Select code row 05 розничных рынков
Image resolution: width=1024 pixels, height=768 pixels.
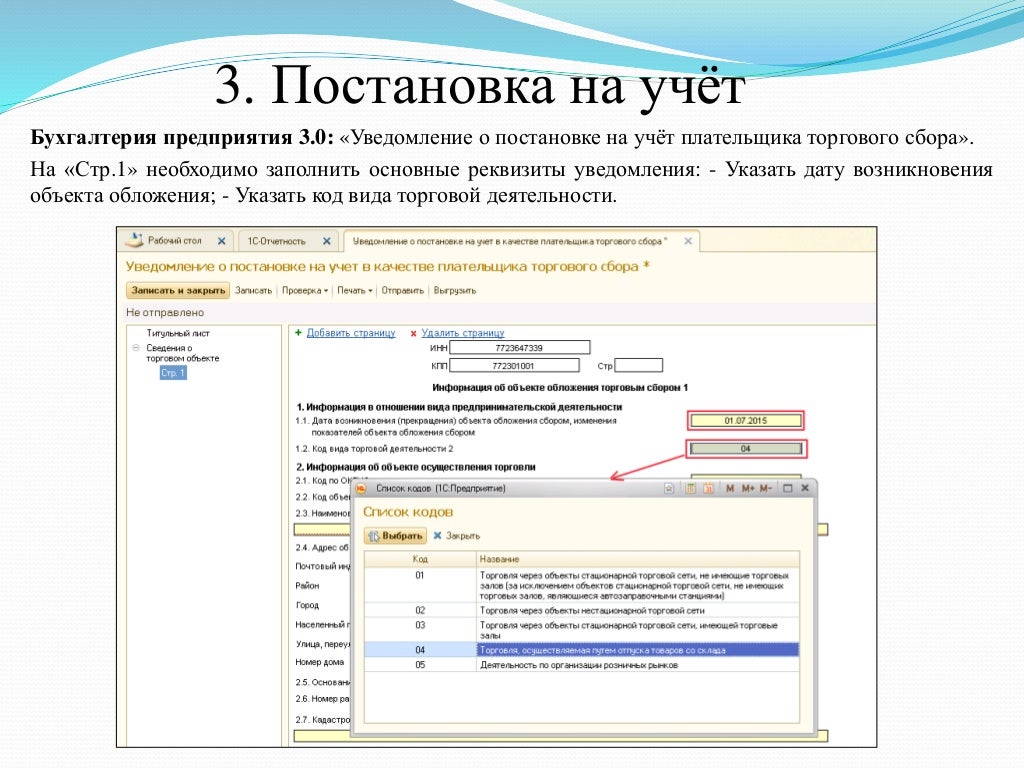click(x=581, y=665)
